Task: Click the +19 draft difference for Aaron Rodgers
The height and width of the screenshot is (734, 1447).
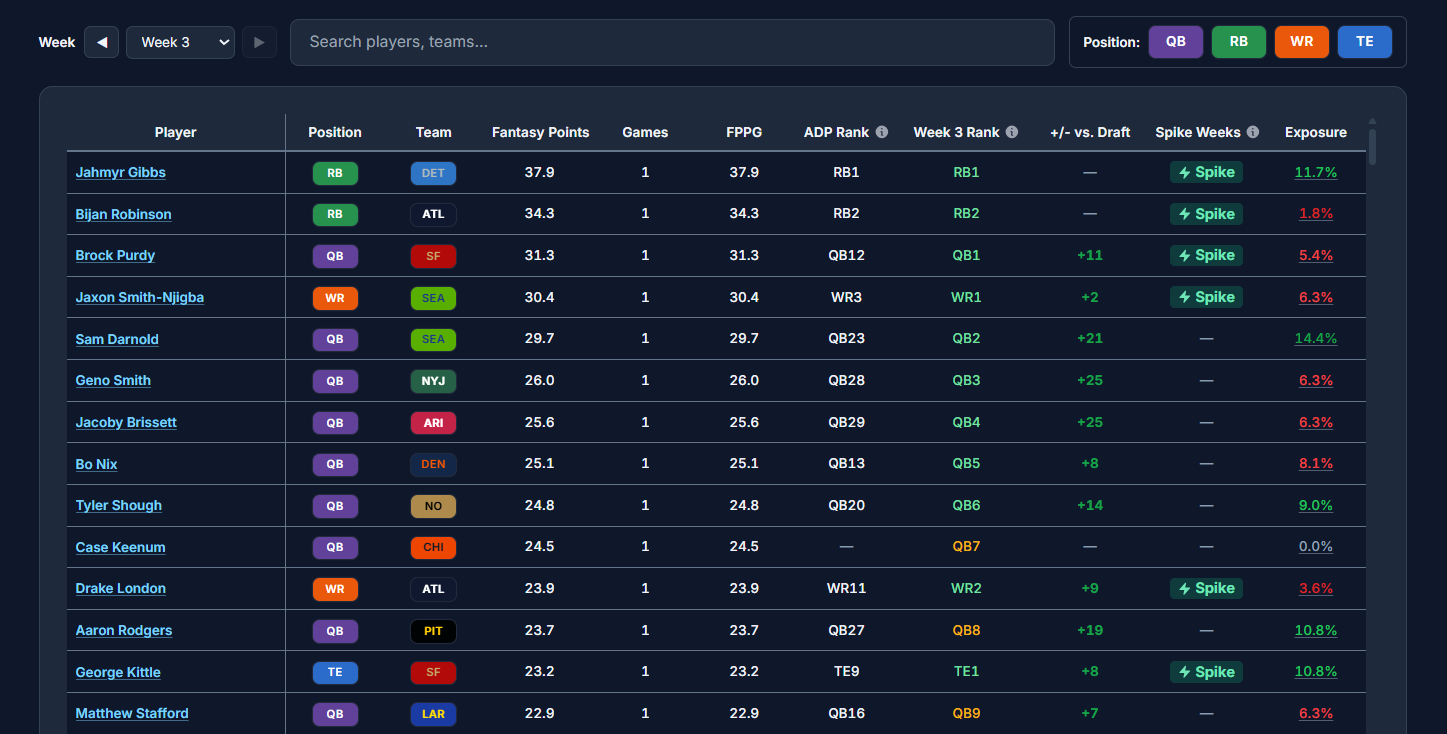Action: coord(1090,630)
